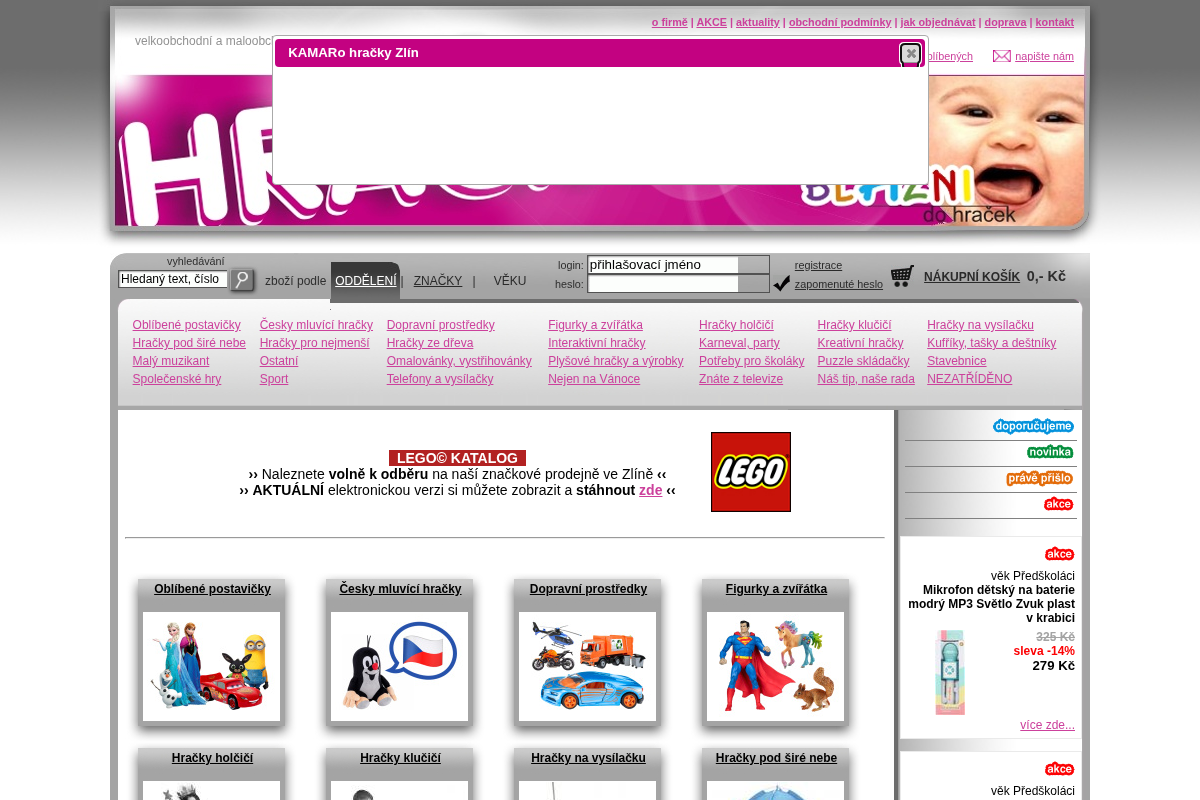
Task: Click the zde download link for LEGO catalog
Action: coord(651,490)
